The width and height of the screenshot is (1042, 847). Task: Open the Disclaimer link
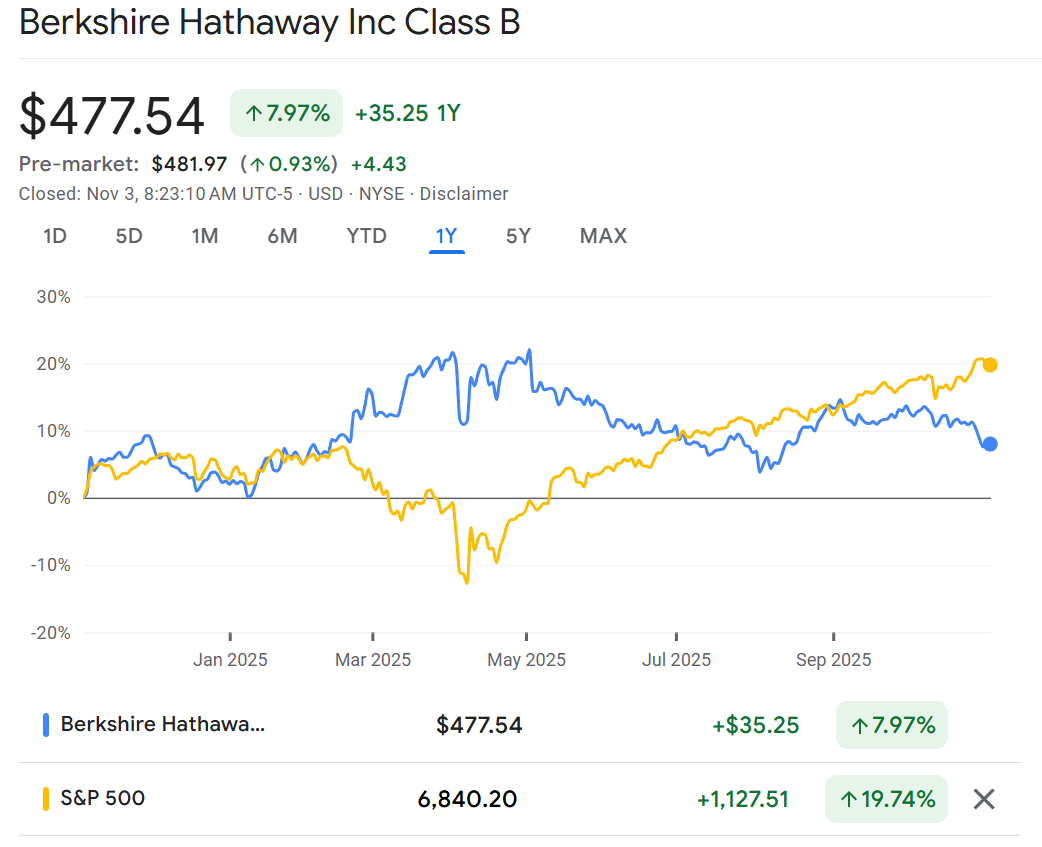click(x=464, y=194)
